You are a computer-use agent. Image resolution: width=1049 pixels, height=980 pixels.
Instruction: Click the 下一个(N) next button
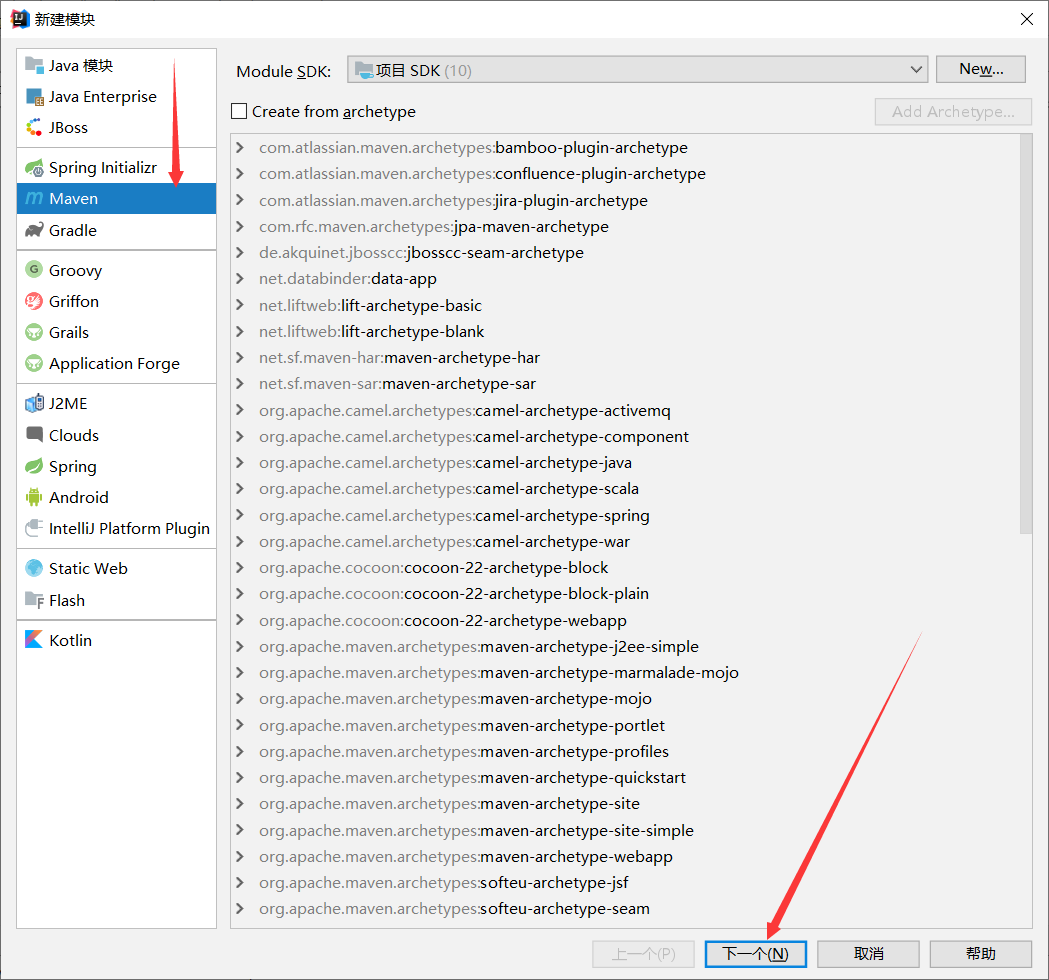coord(755,954)
